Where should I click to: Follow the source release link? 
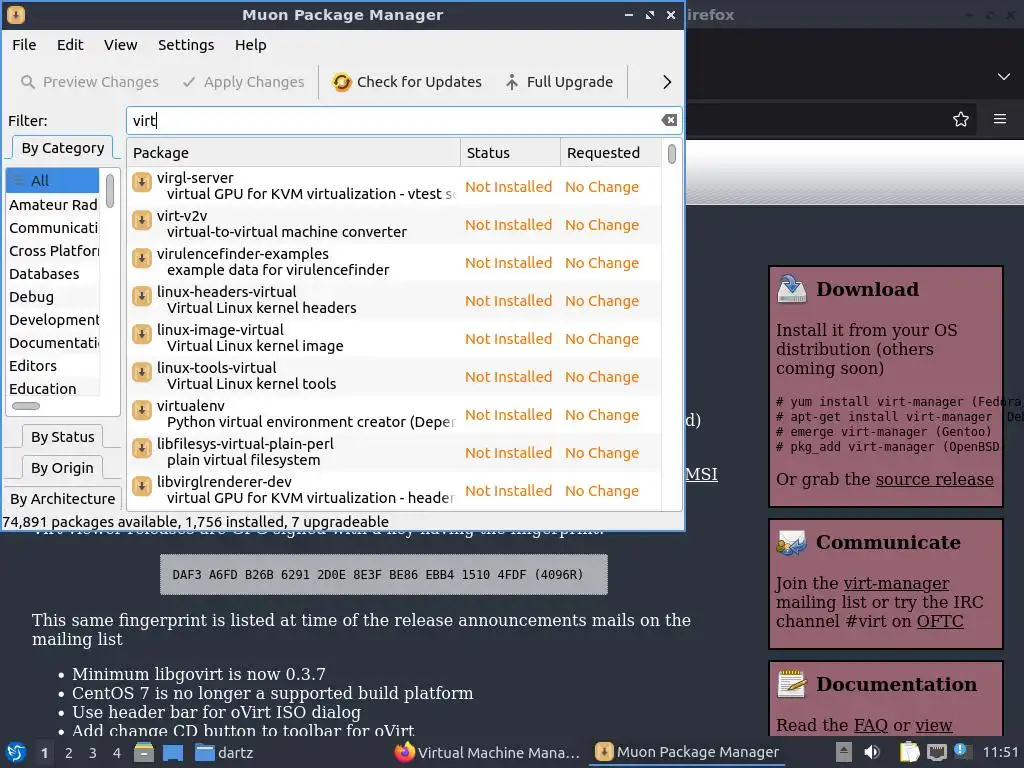point(935,479)
